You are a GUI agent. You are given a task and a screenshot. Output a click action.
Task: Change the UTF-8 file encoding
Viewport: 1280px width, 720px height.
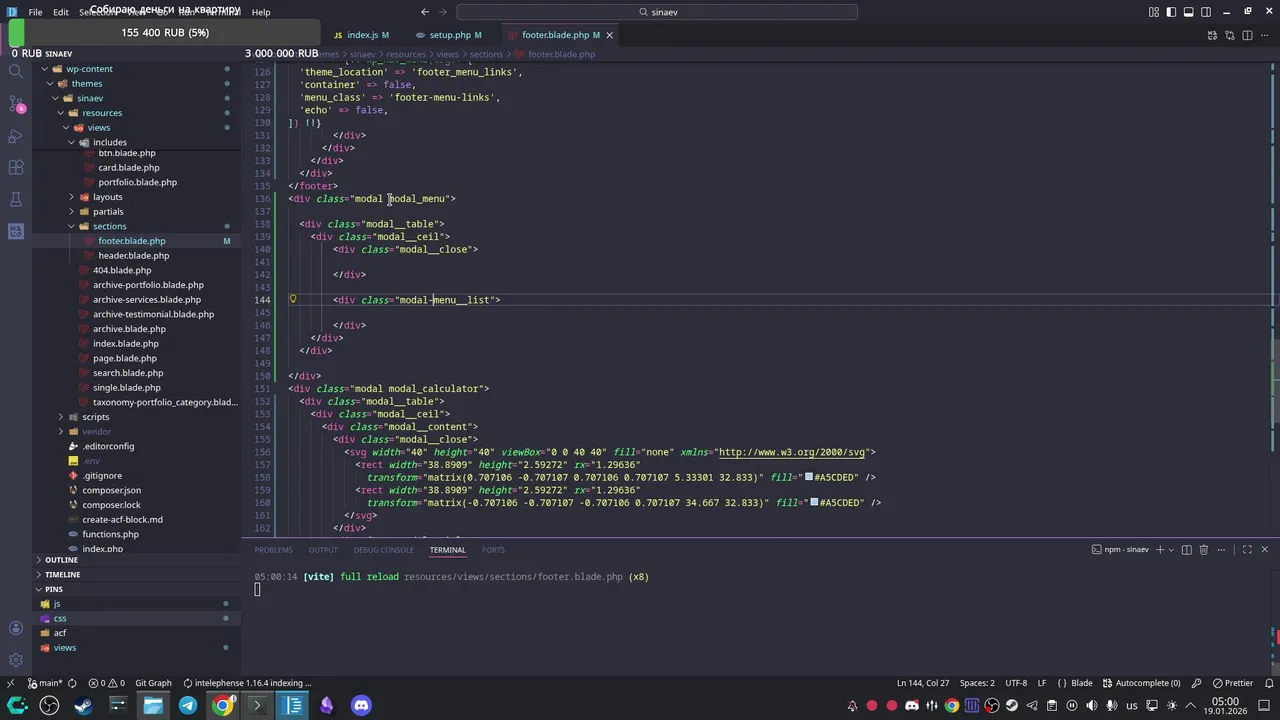pos(1016,683)
